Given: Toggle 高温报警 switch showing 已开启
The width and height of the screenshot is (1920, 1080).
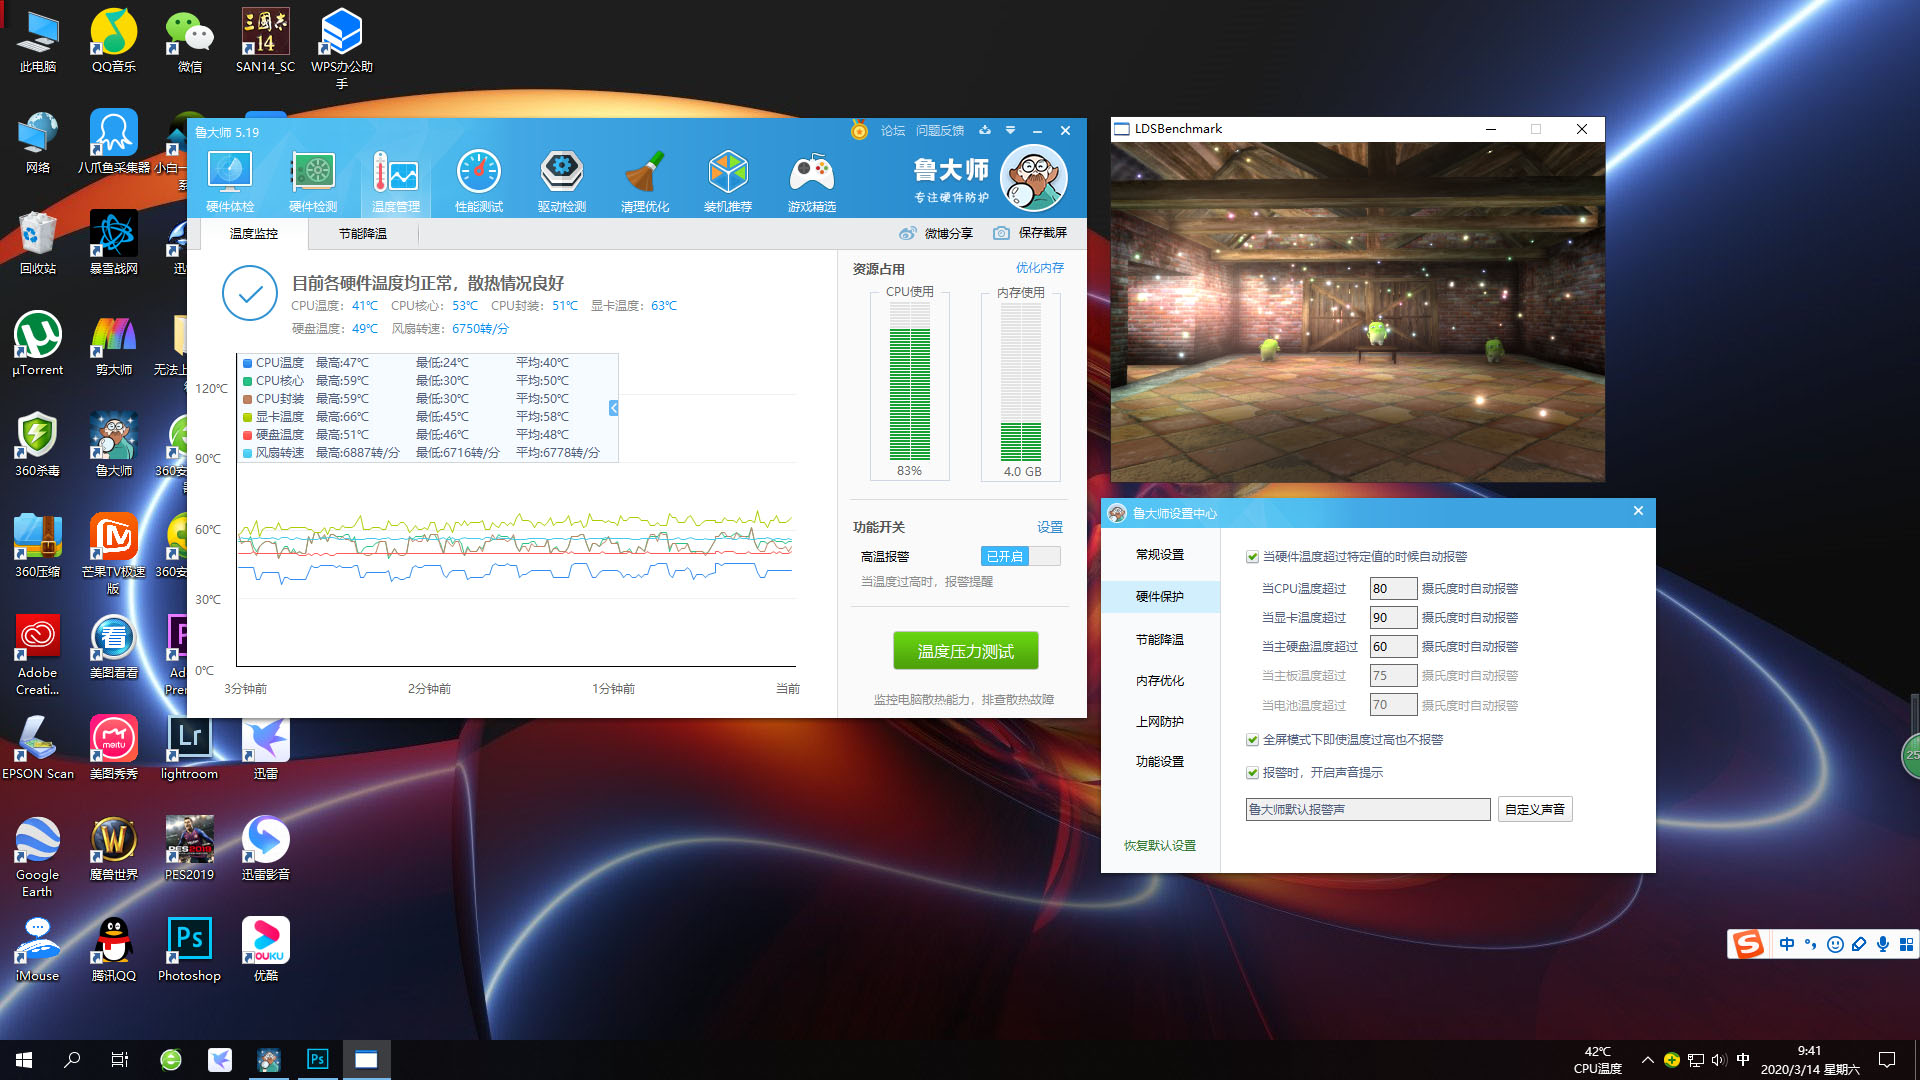Looking at the screenshot, I should (1020, 556).
